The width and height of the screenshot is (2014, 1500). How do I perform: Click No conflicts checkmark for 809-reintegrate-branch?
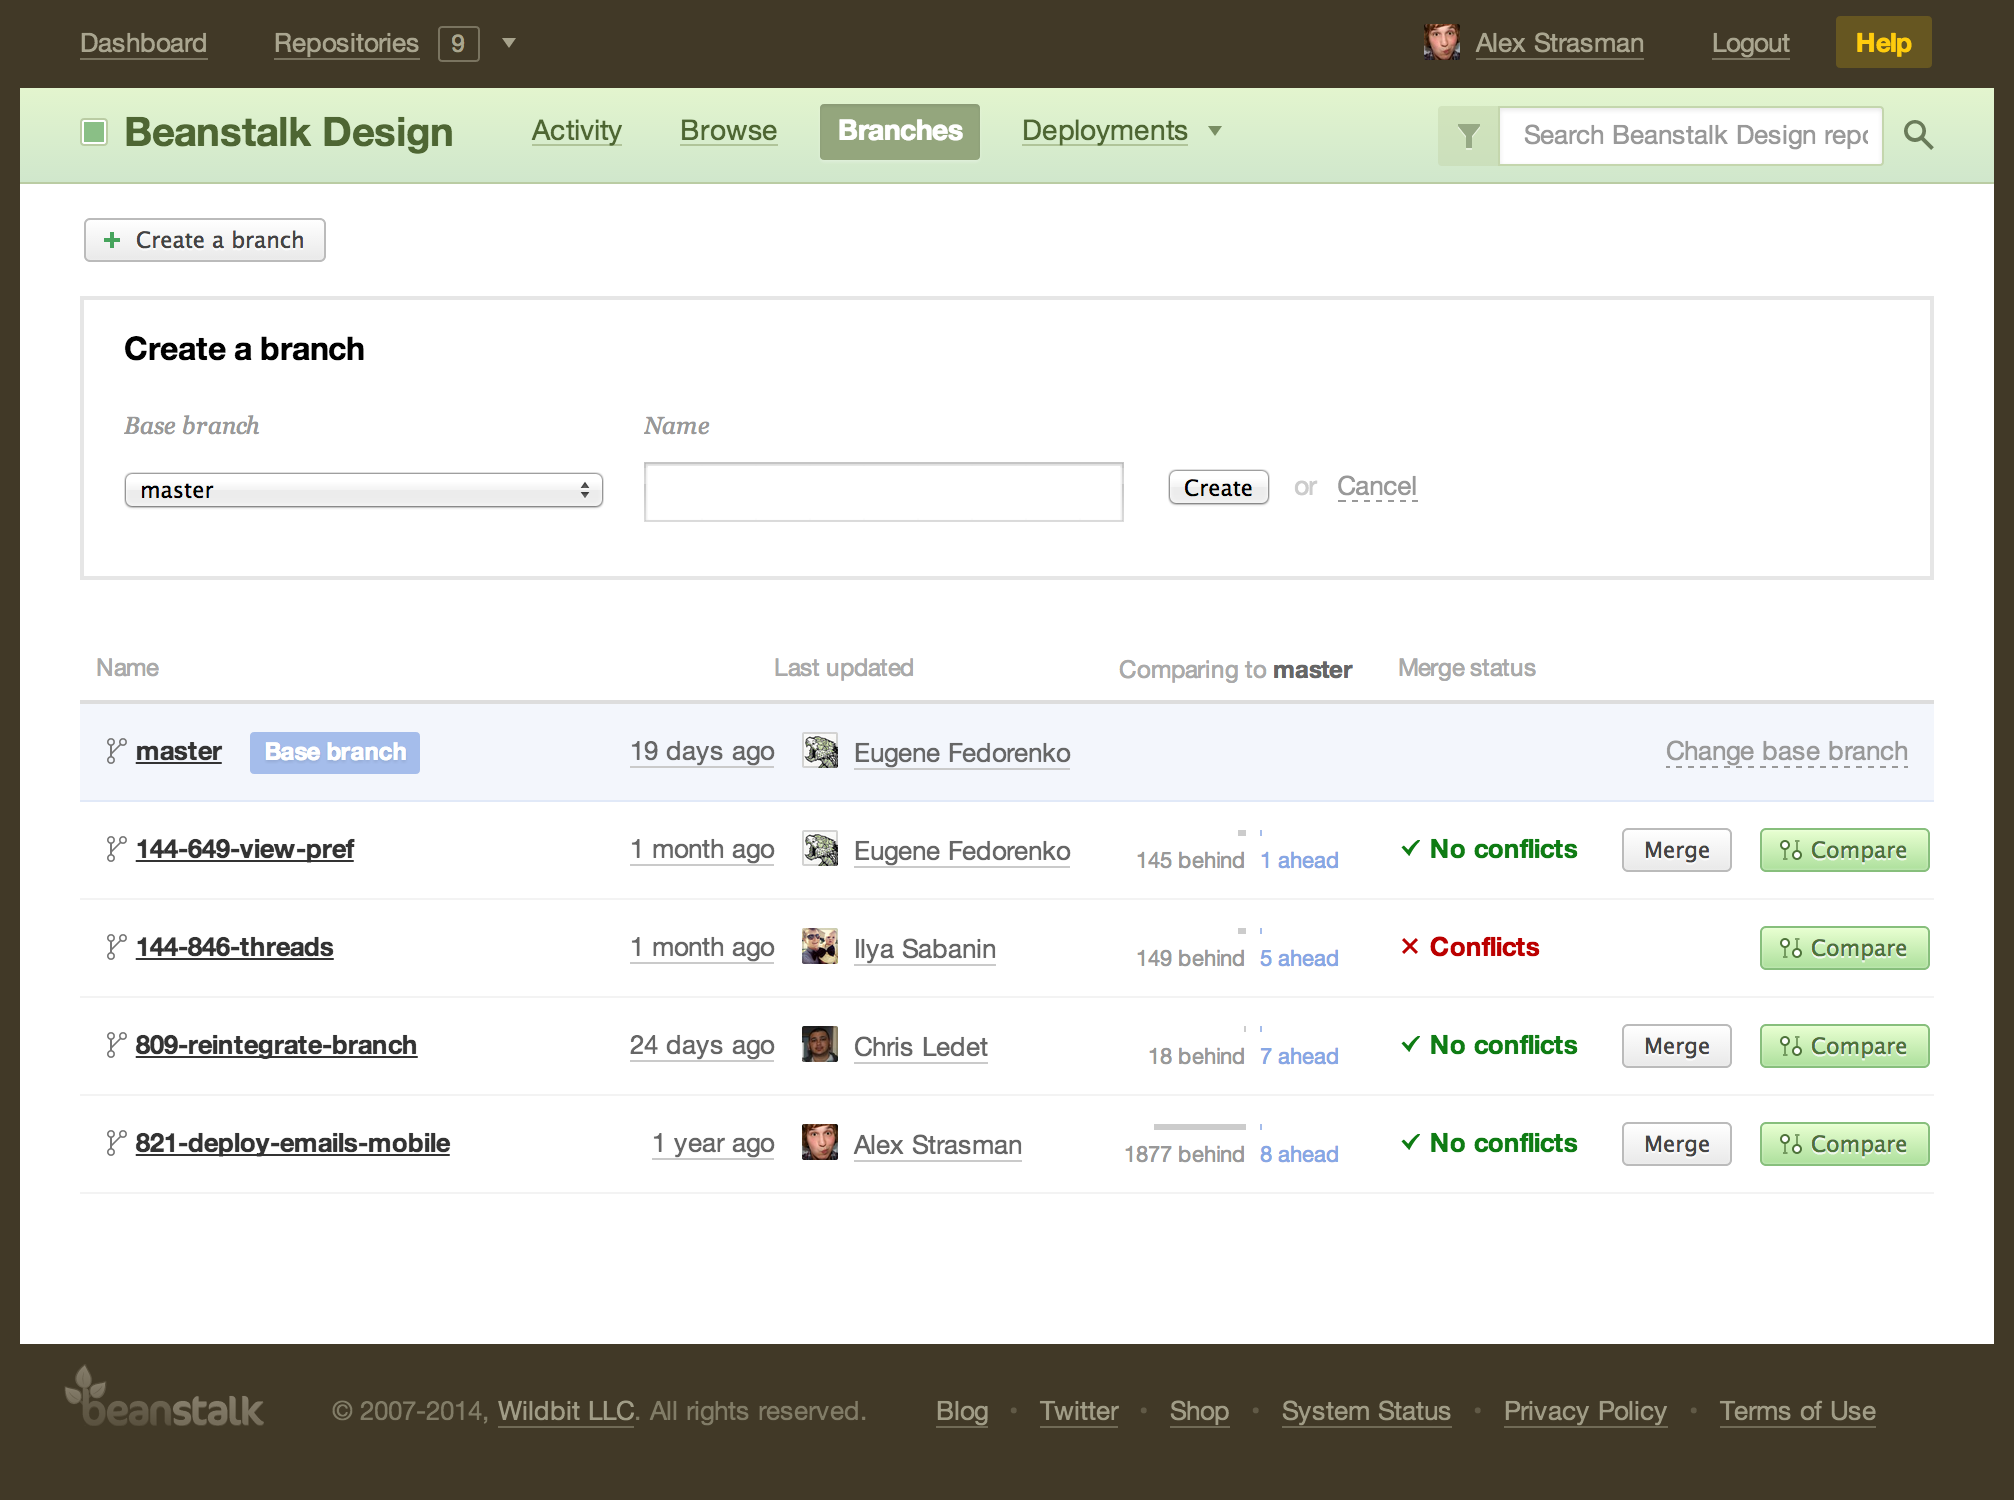coord(1410,1044)
